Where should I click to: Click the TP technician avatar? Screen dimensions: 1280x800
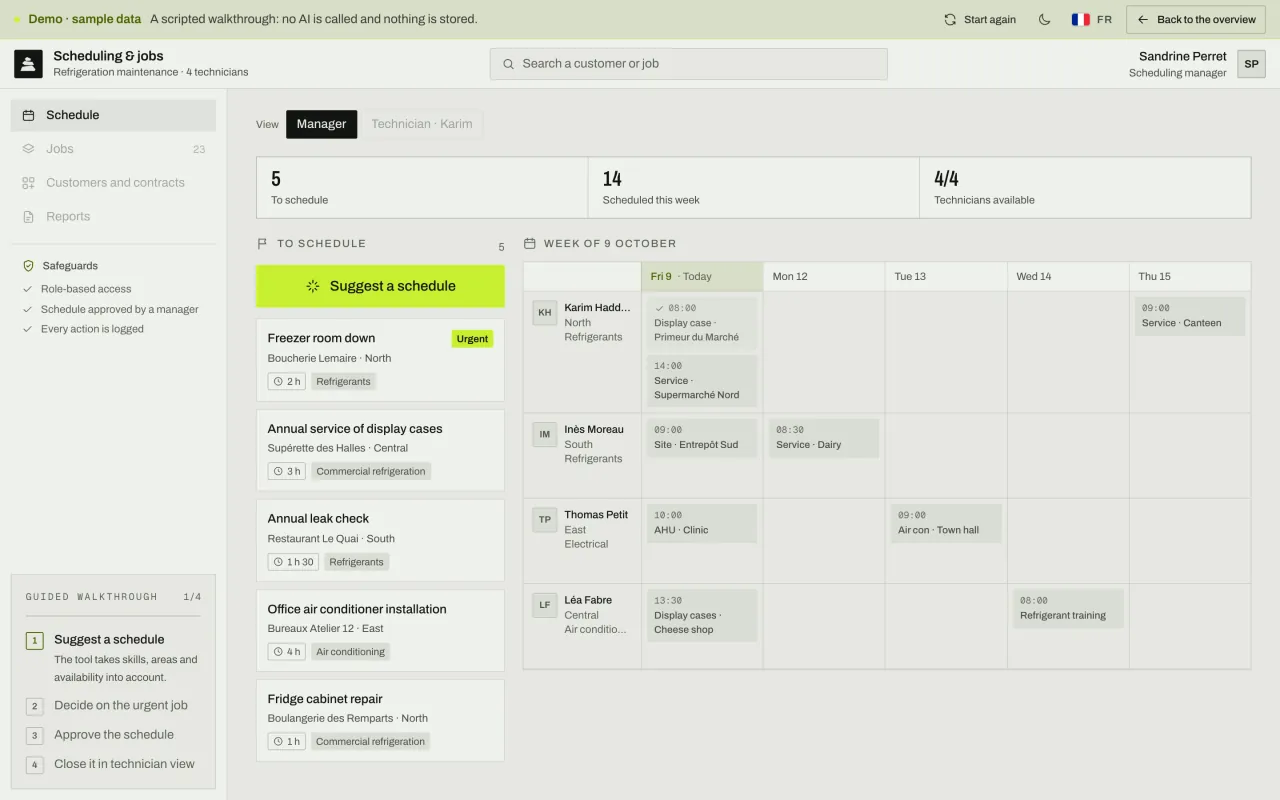tap(545, 519)
